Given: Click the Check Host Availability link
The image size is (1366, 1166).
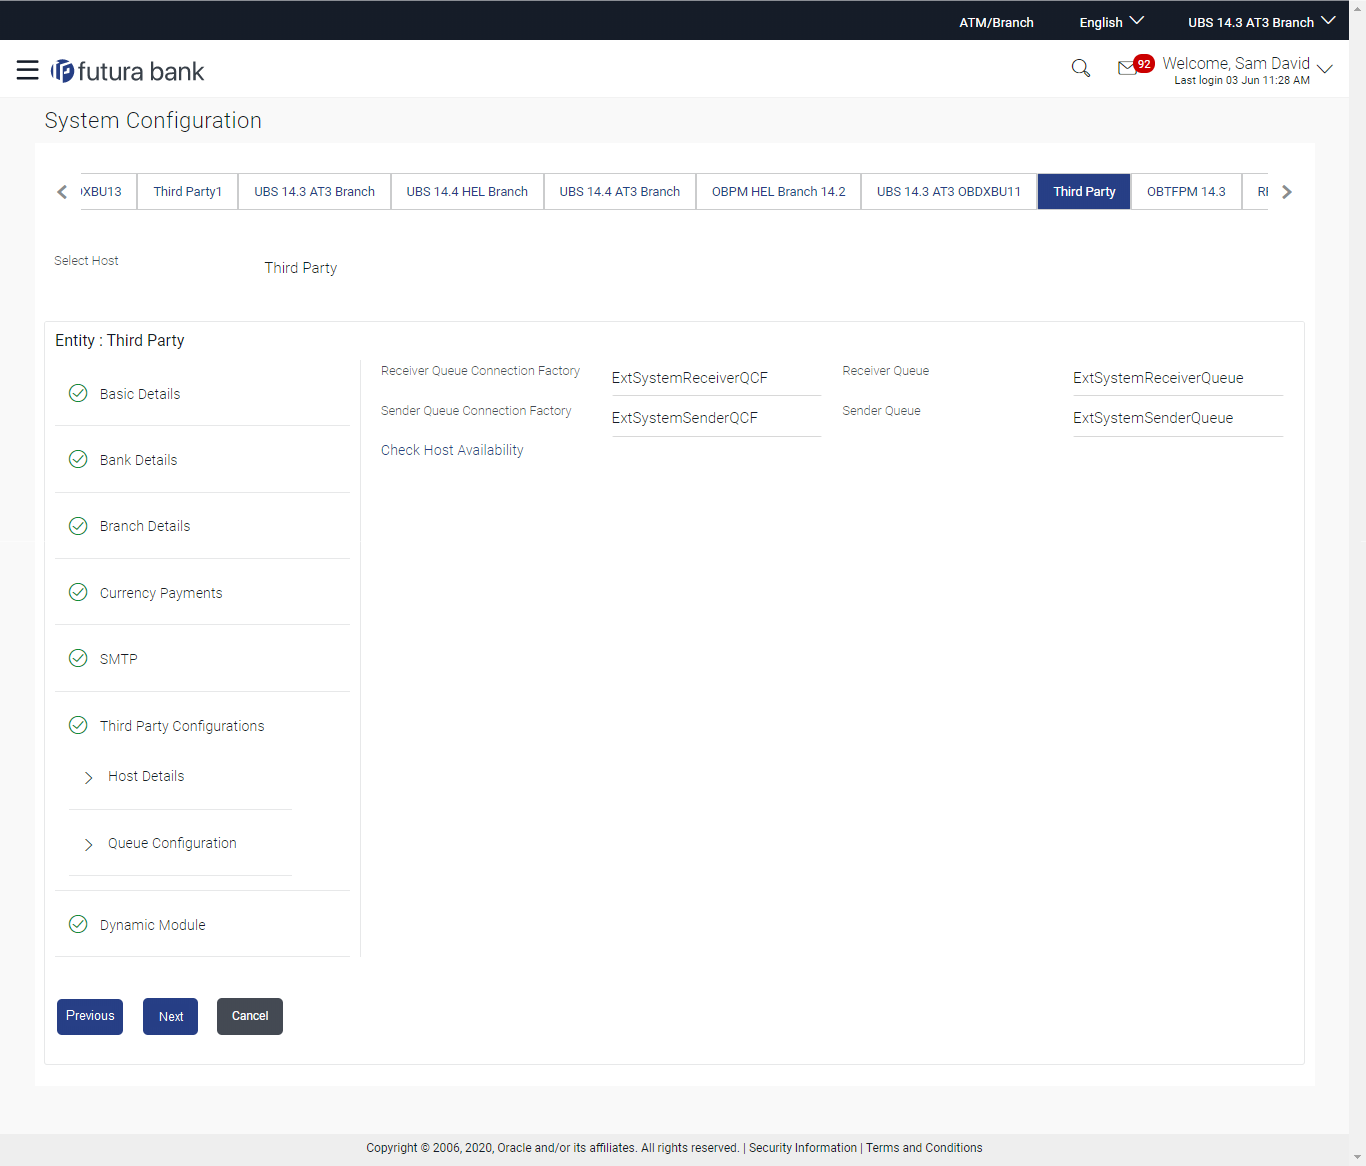Looking at the screenshot, I should coord(452,450).
